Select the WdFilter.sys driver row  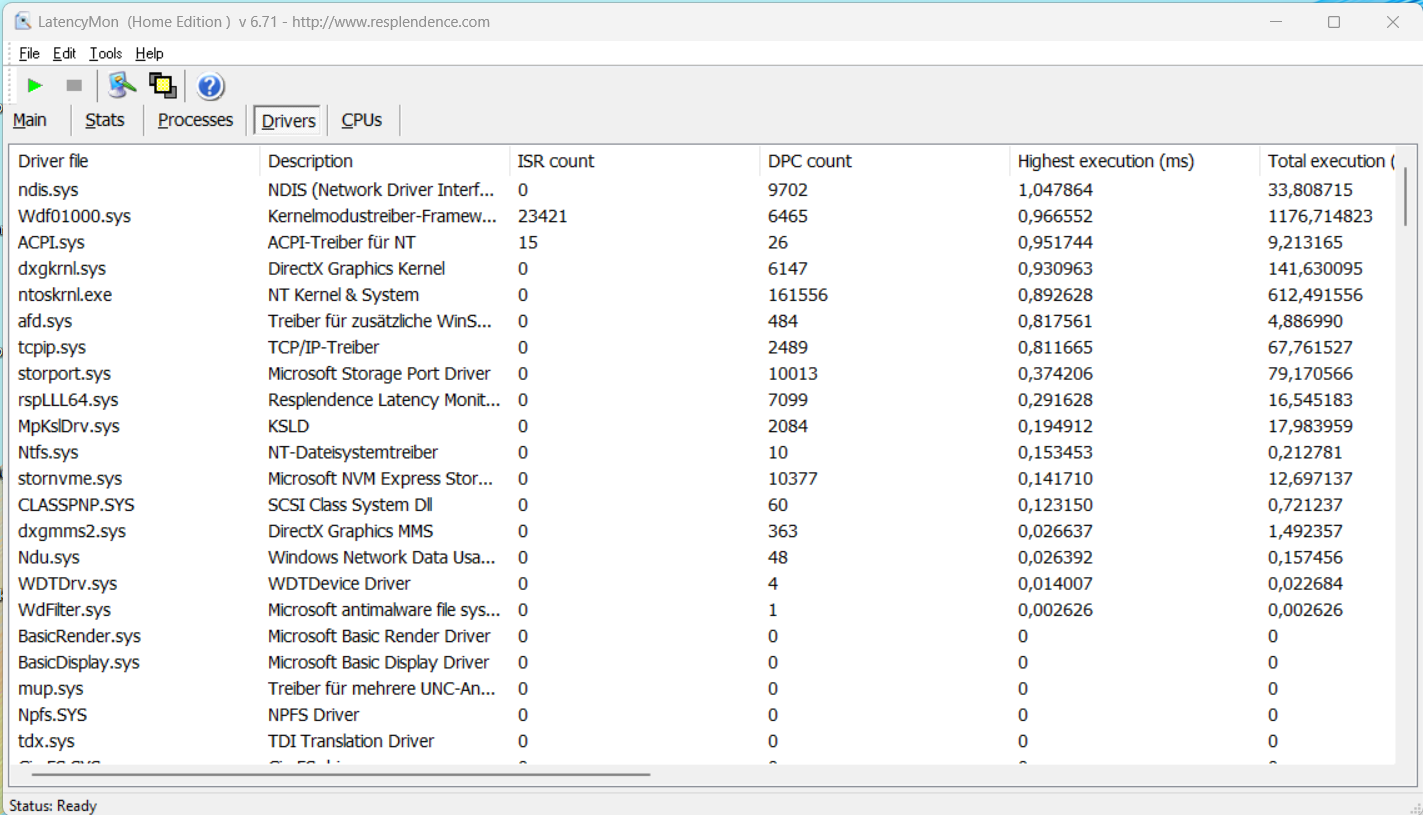point(702,610)
